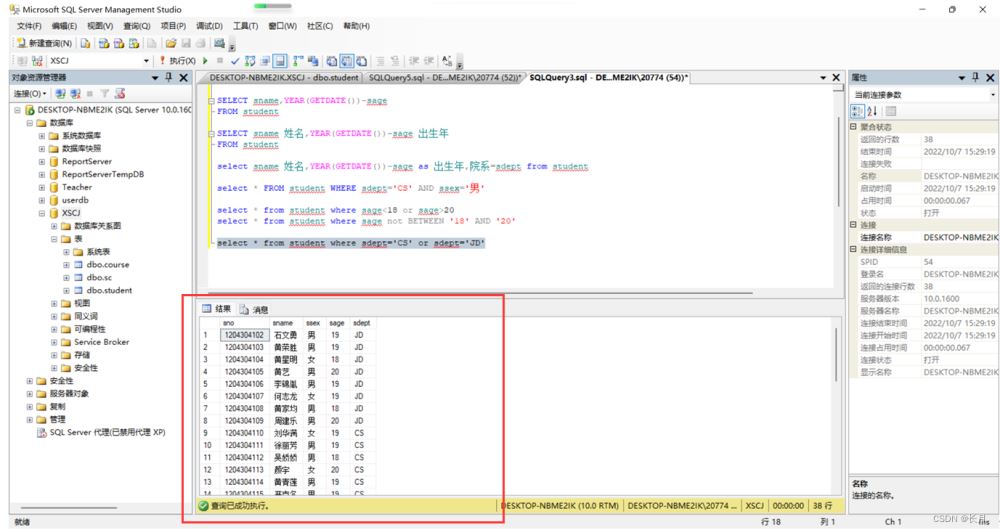Expand the ReportServer database node
Screen dimensions: 1000x530
tap(42, 161)
